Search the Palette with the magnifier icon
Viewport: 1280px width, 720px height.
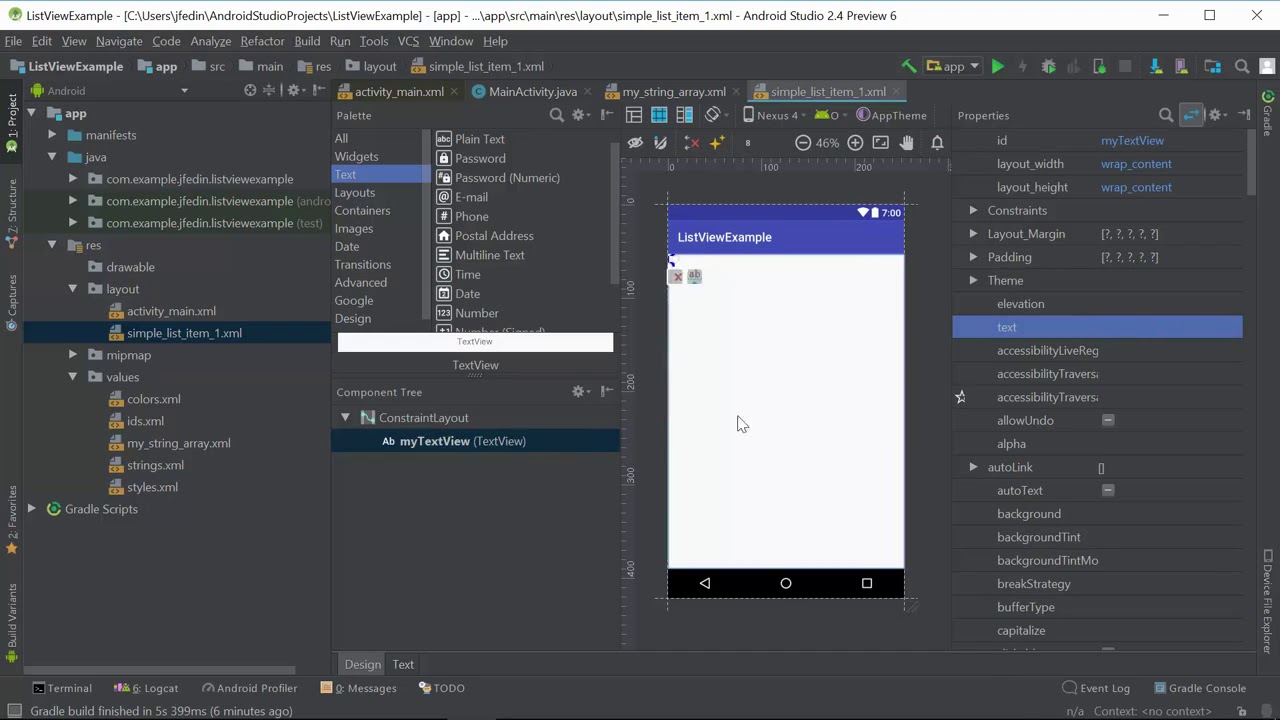(x=557, y=115)
